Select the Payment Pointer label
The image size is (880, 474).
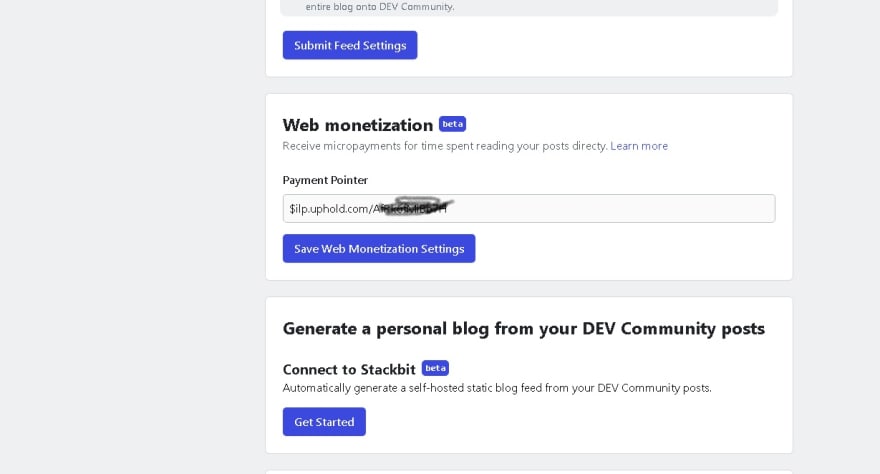tap(325, 180)
